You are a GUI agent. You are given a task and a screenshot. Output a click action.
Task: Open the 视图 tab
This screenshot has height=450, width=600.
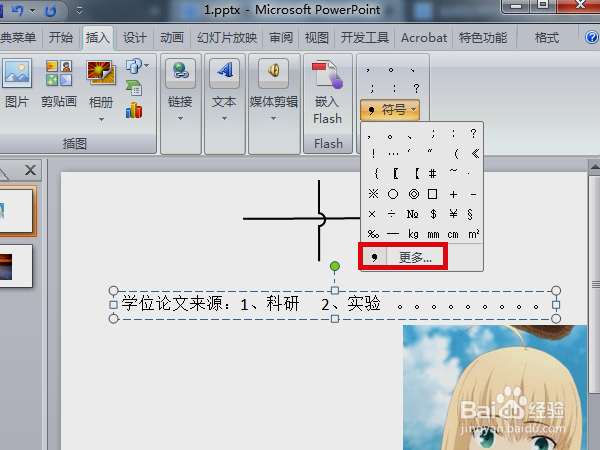[316, 38]
